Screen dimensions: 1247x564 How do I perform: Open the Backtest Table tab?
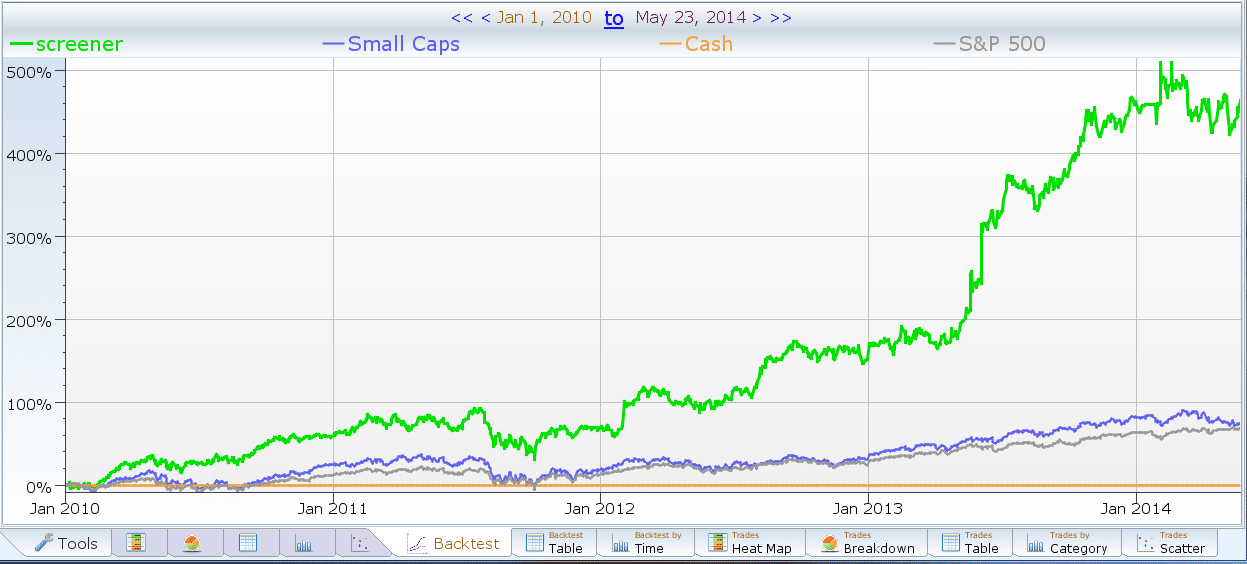554,543
